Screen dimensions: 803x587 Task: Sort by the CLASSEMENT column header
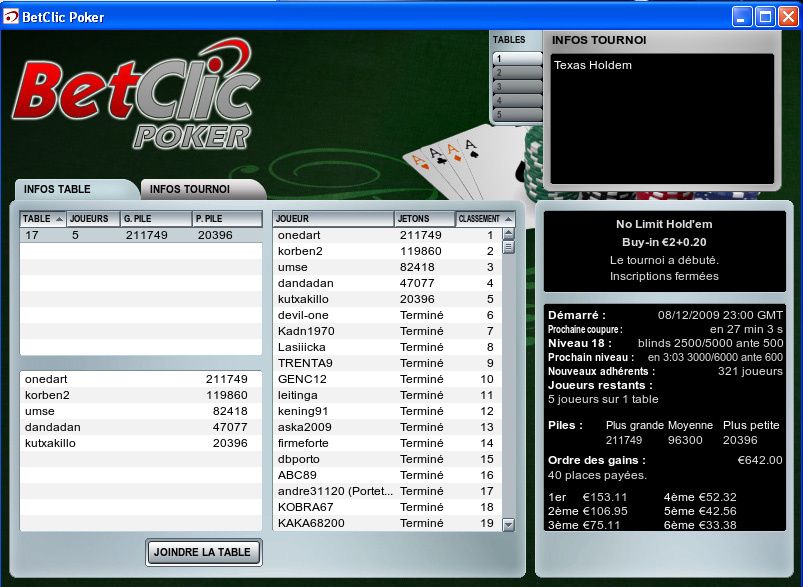[x=485, y=219]
